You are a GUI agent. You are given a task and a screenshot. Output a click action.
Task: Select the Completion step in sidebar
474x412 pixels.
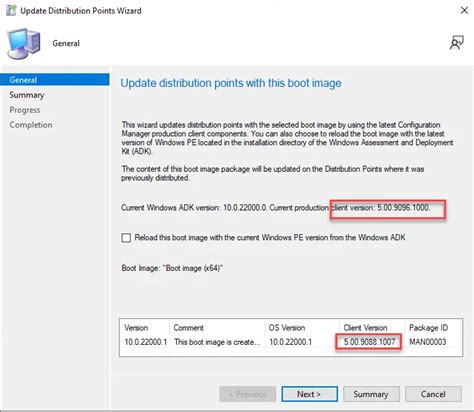coord(31,125)
